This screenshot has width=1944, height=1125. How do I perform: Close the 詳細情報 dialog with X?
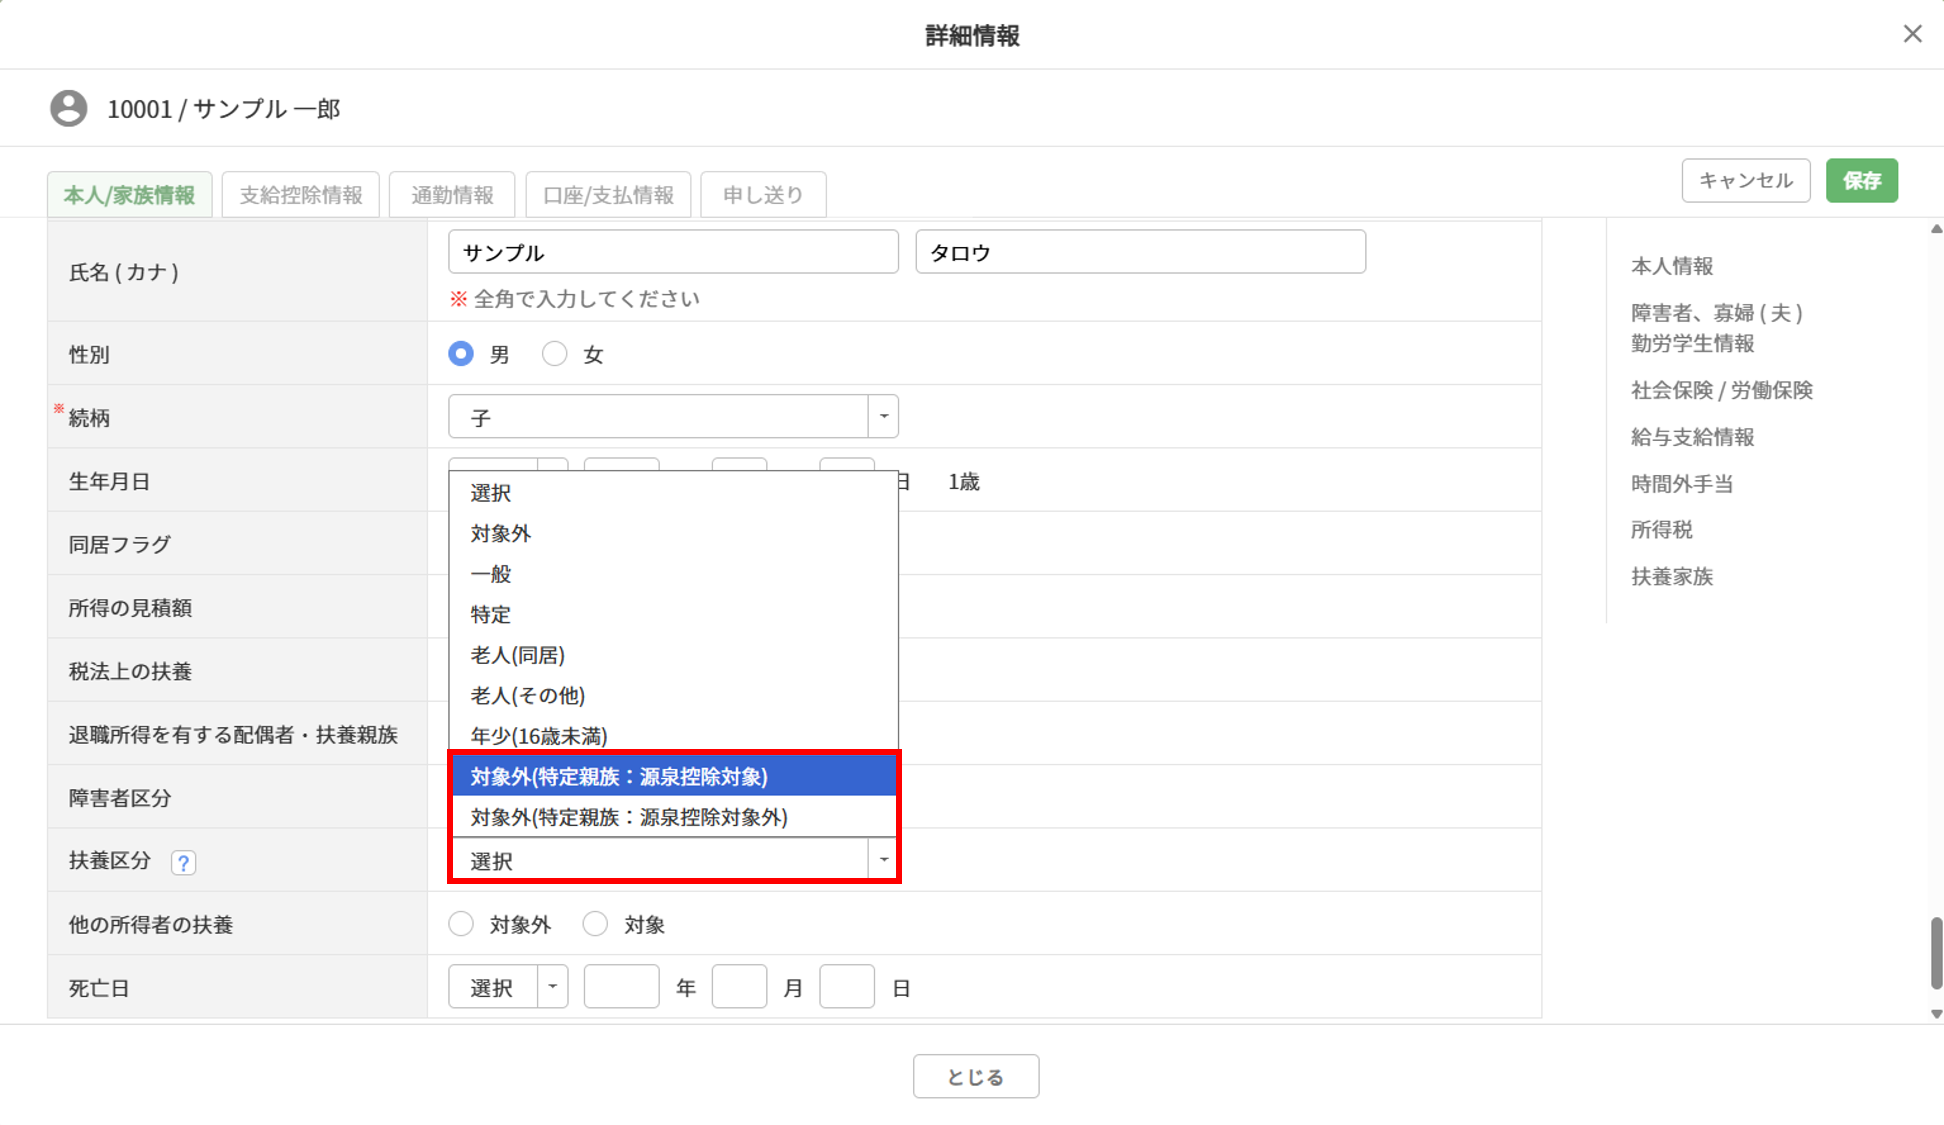click(1912, 34)
